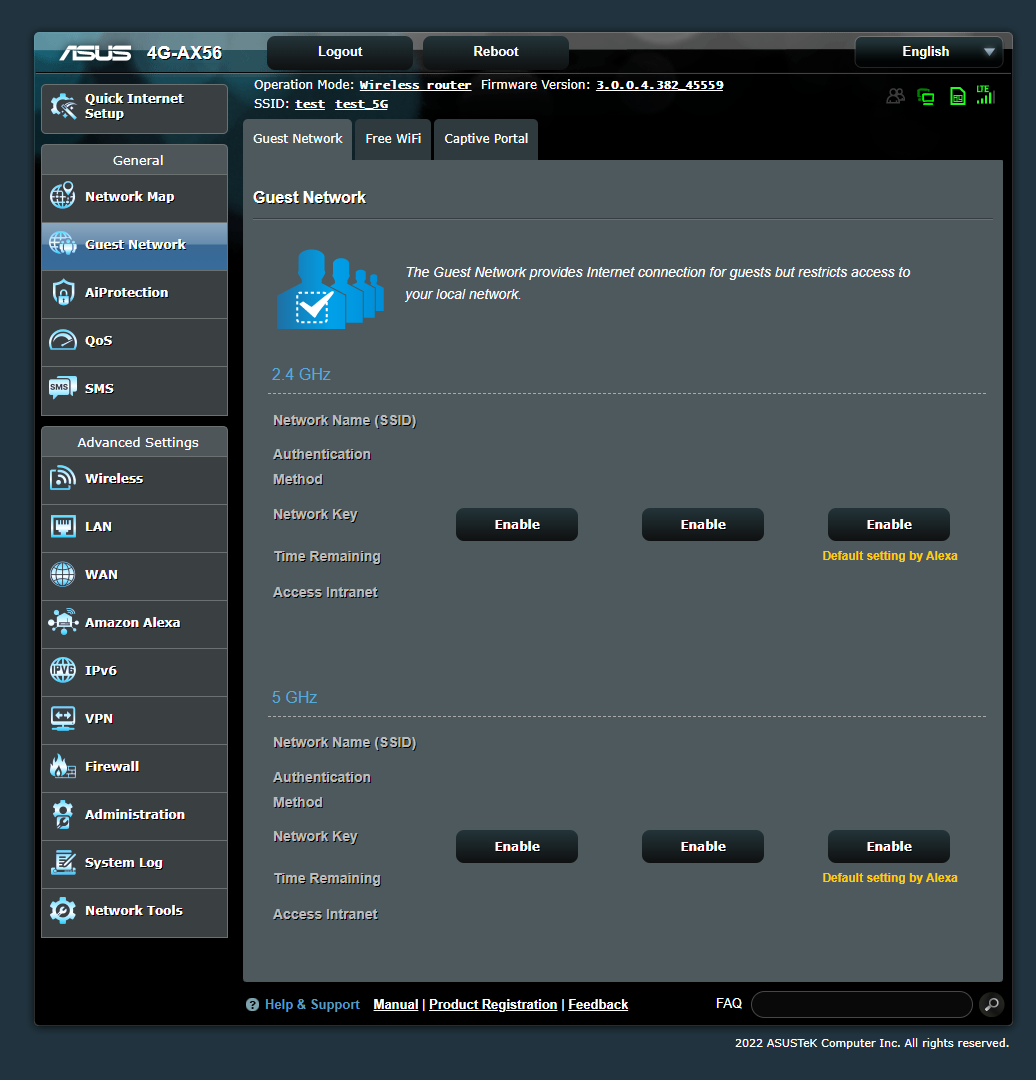Click the Wireless signal icon
This screenshot has height=1080, width=1036.
63,478
